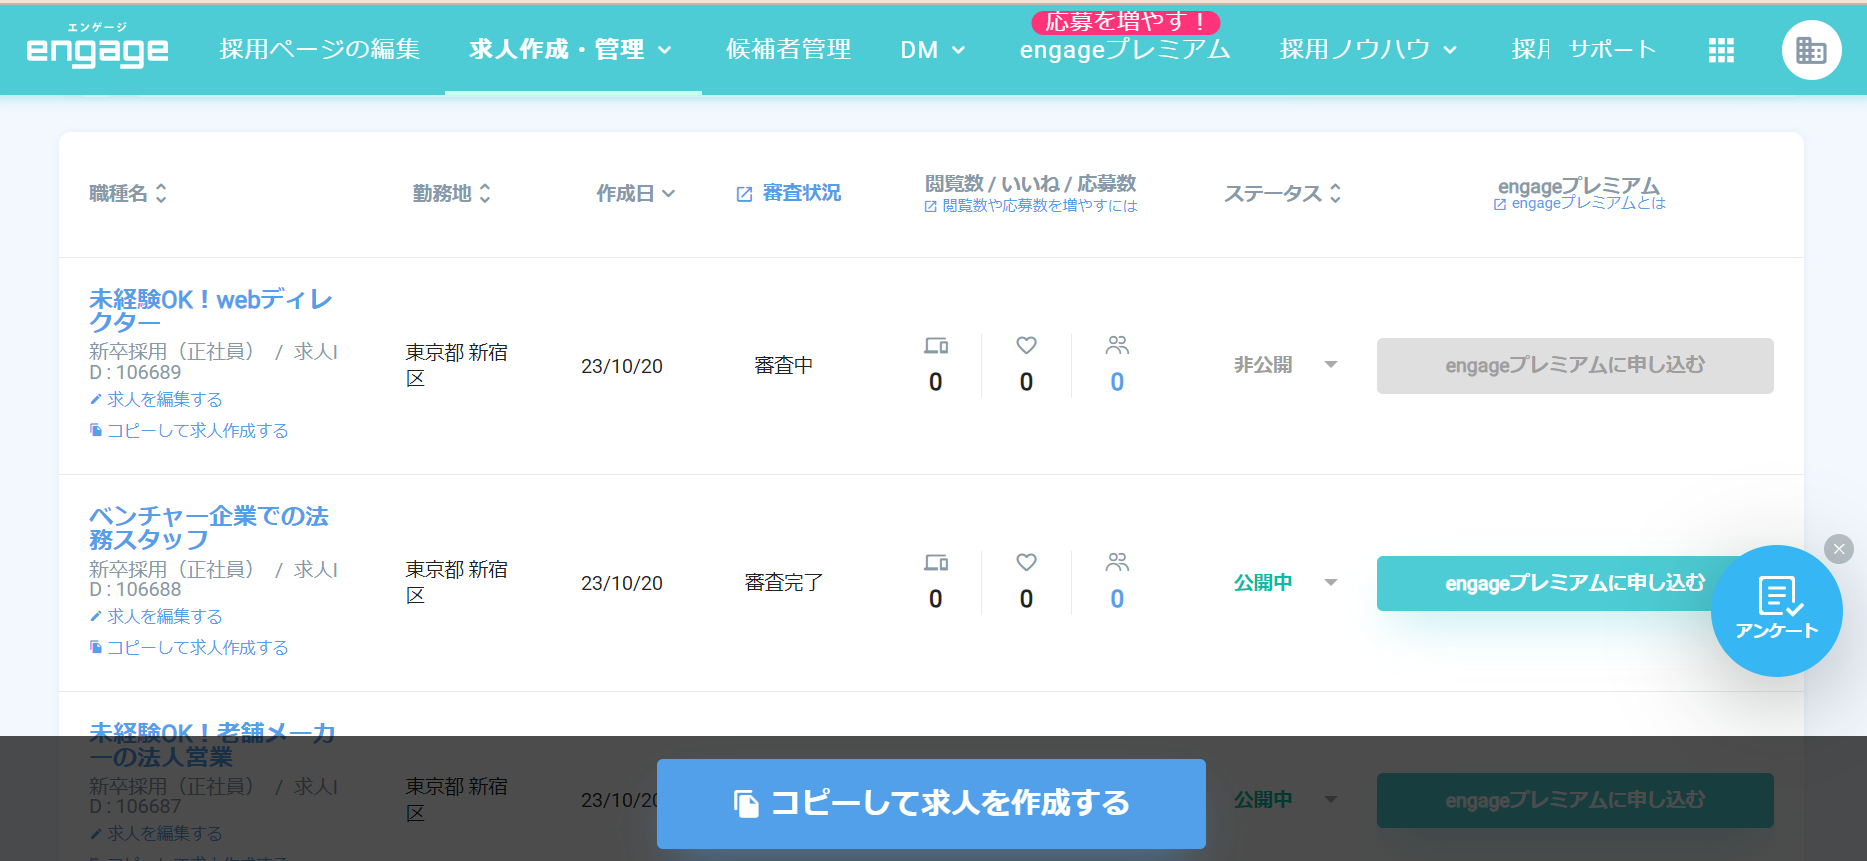Click copy icon for 法務スタッフ job
The image size is (1867, 861).
pos(96,647)
